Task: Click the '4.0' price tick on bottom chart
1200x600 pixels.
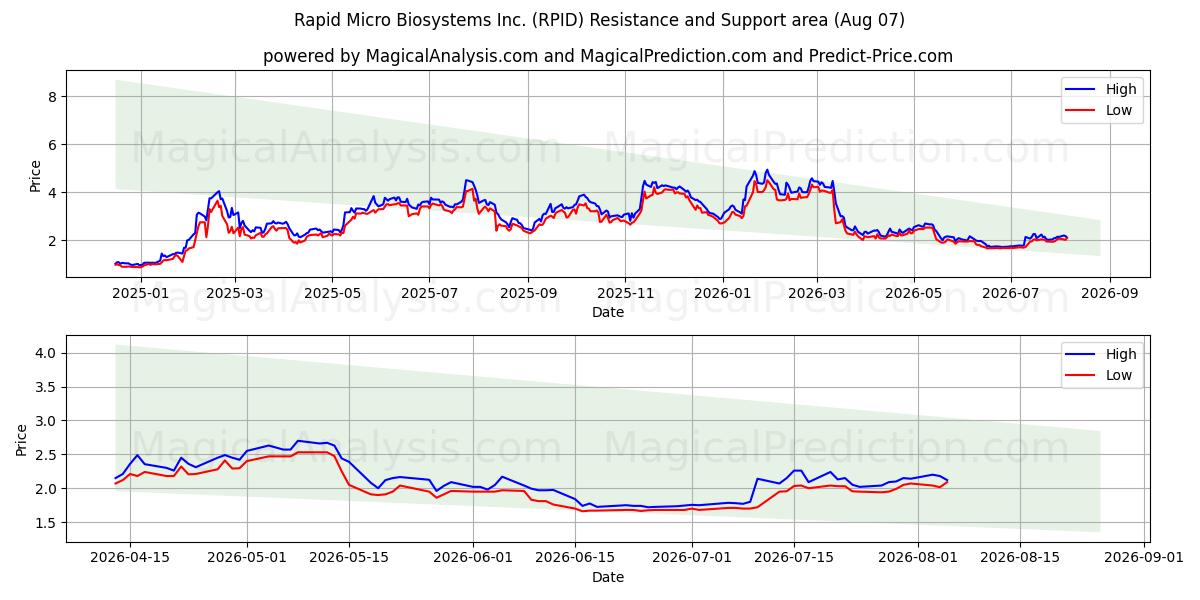Action: (x=47, y=353)
